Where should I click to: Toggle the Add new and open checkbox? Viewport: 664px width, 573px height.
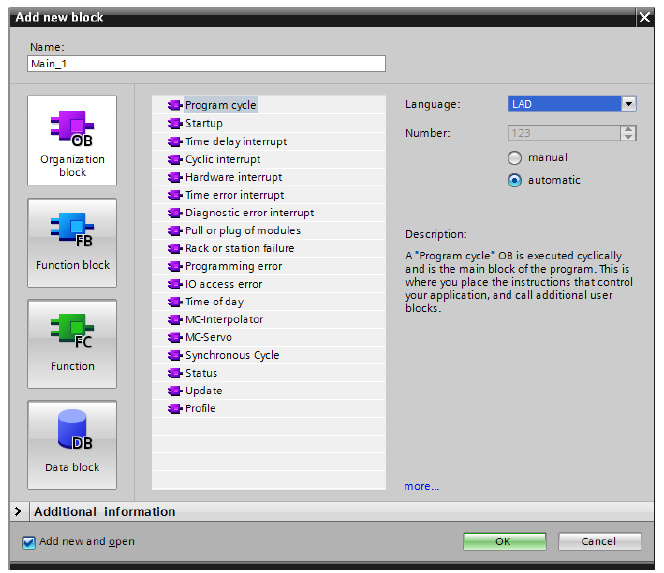click(x=28, y=542)
